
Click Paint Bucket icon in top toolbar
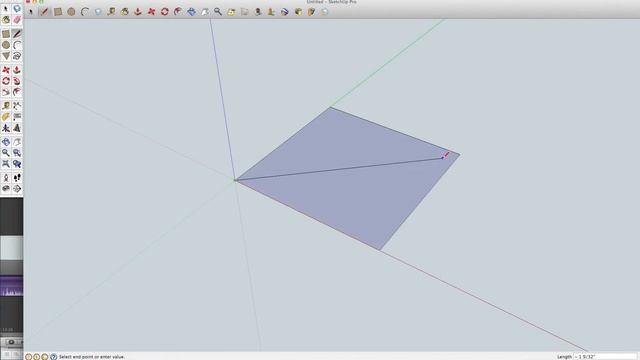(124, 12)
